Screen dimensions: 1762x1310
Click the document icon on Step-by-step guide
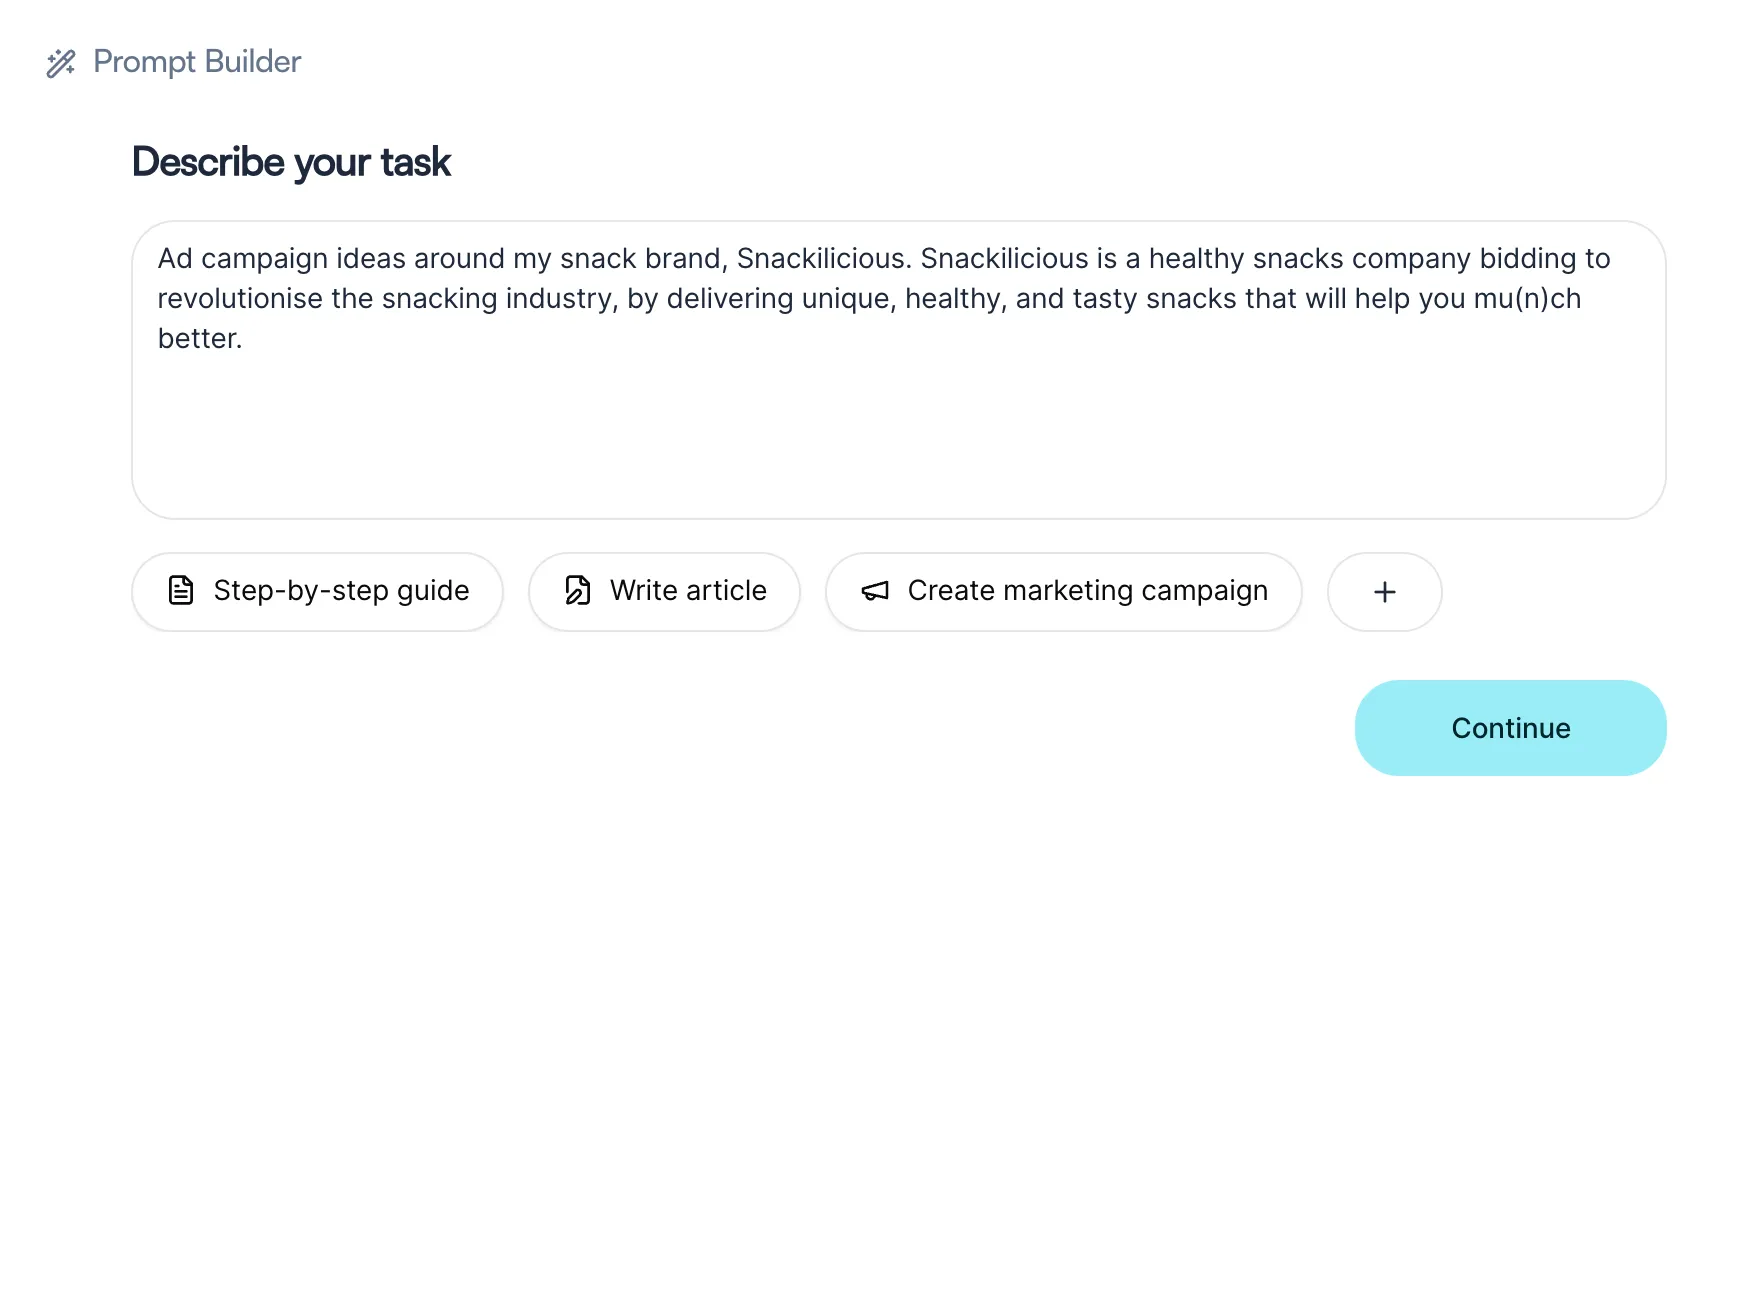click(181, 590)
